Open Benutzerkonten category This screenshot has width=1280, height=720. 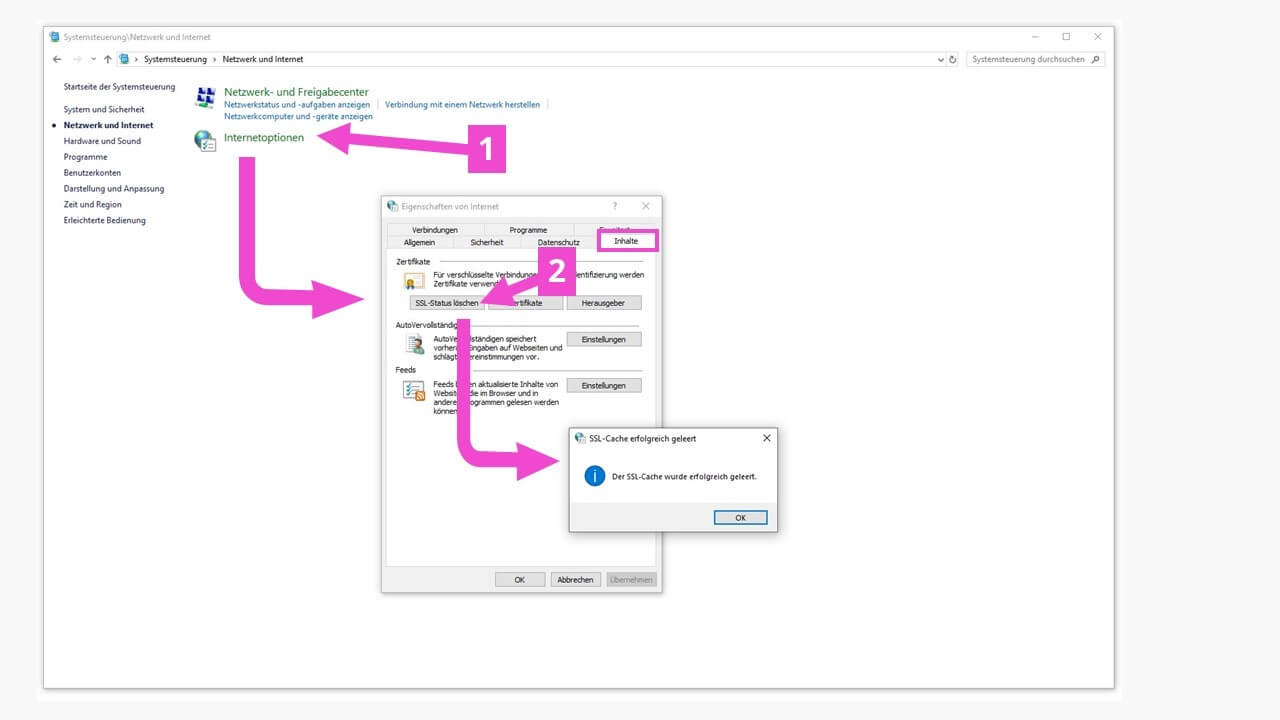point(92,173)
